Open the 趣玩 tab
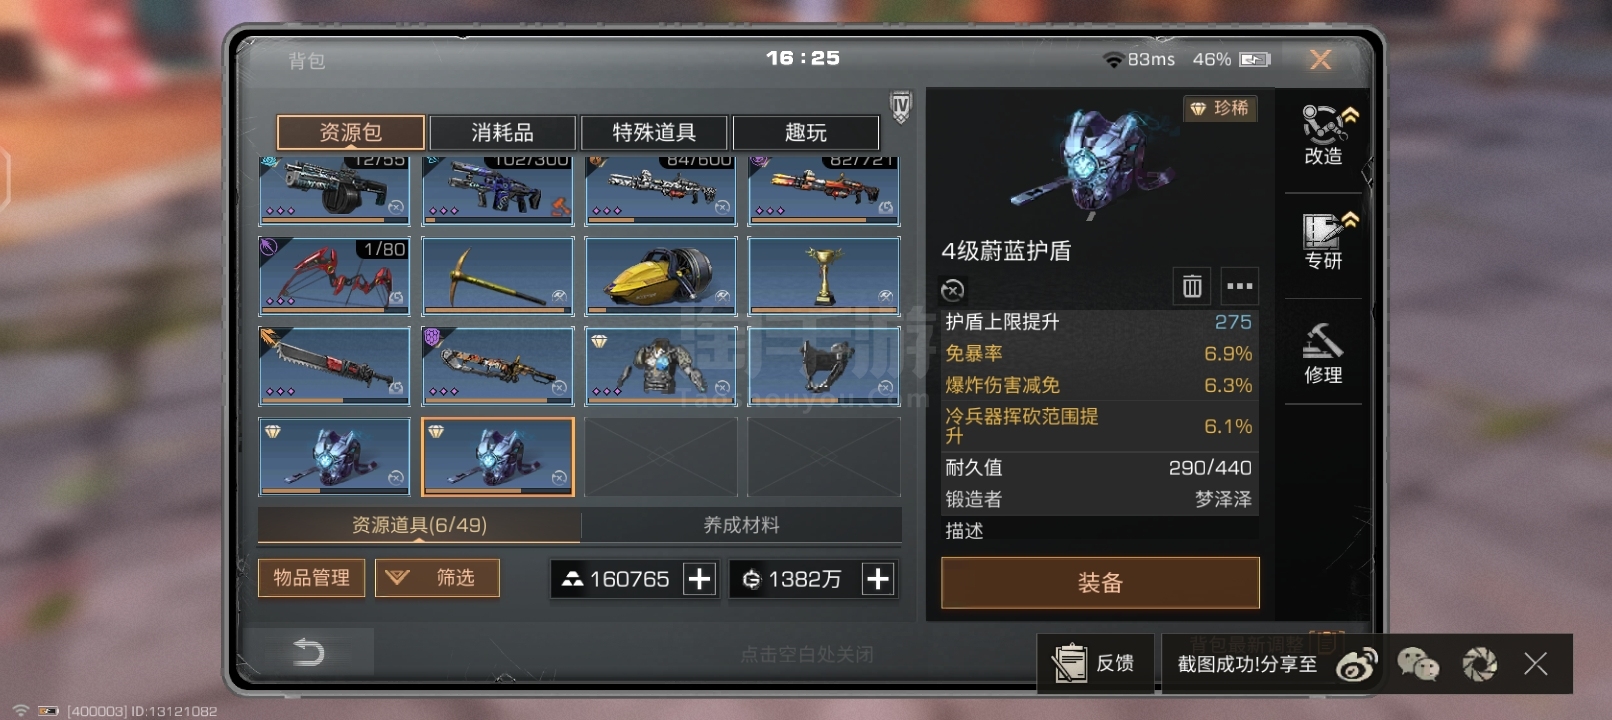Viewport: 1612px width, 720px height. click(x=806, y=133)
